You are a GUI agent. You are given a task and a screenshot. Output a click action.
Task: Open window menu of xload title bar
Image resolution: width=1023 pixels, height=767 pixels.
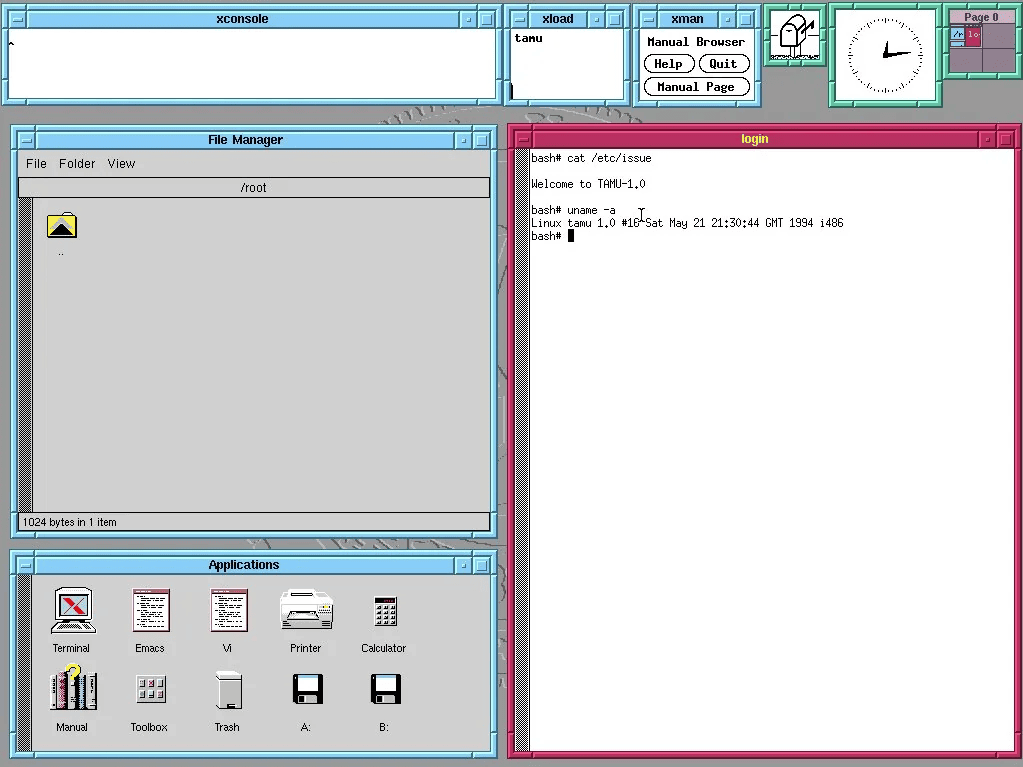click(x=518, y=19)
